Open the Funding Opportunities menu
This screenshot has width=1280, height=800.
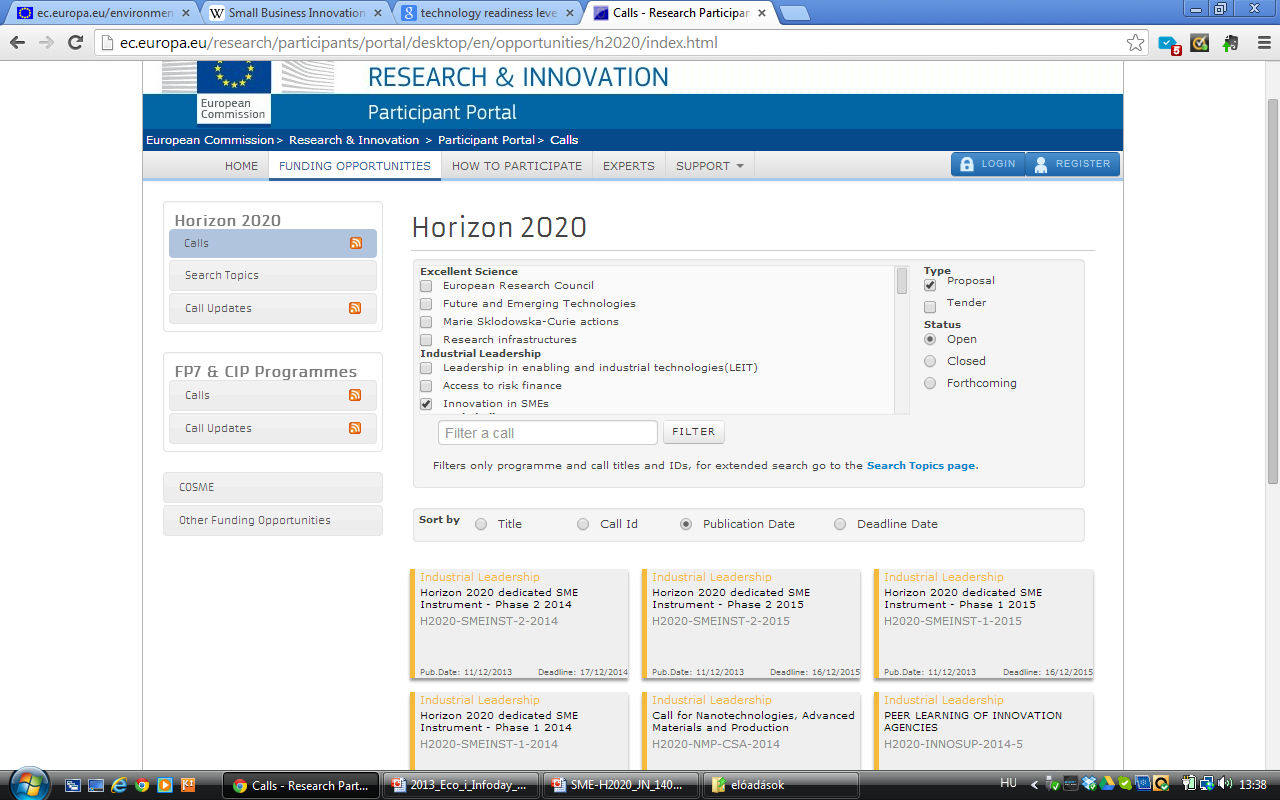[355, 166]
